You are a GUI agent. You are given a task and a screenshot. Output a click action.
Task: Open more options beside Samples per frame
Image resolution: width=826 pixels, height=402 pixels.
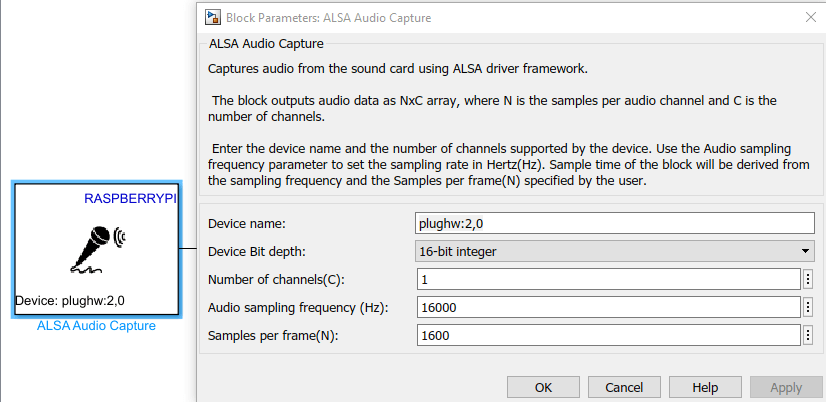click(x=808, y=335)
